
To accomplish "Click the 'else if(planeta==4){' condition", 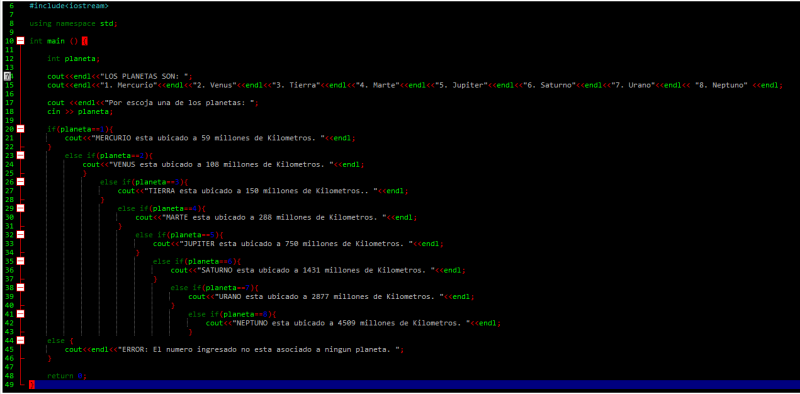I will [162, 208].
